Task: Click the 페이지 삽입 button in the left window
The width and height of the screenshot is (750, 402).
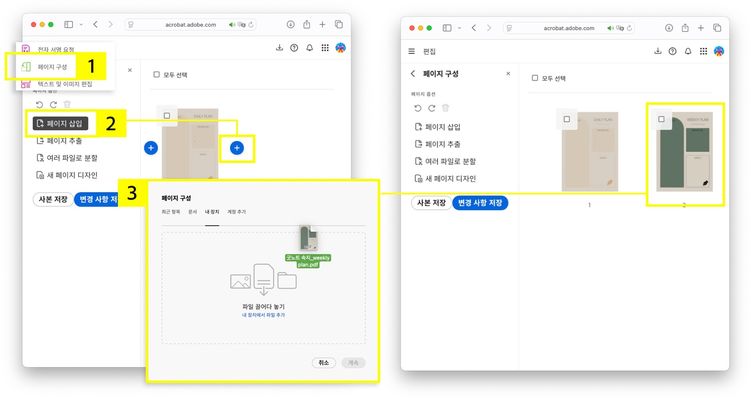Action: point(61,123)
